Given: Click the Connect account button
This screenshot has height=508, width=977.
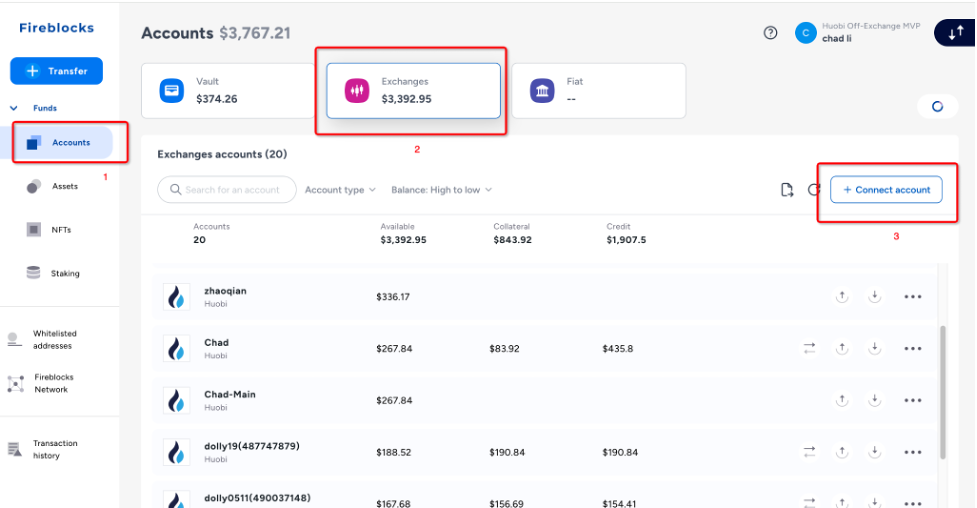Looking at the screenshot, I should click(x=886, y=190).
